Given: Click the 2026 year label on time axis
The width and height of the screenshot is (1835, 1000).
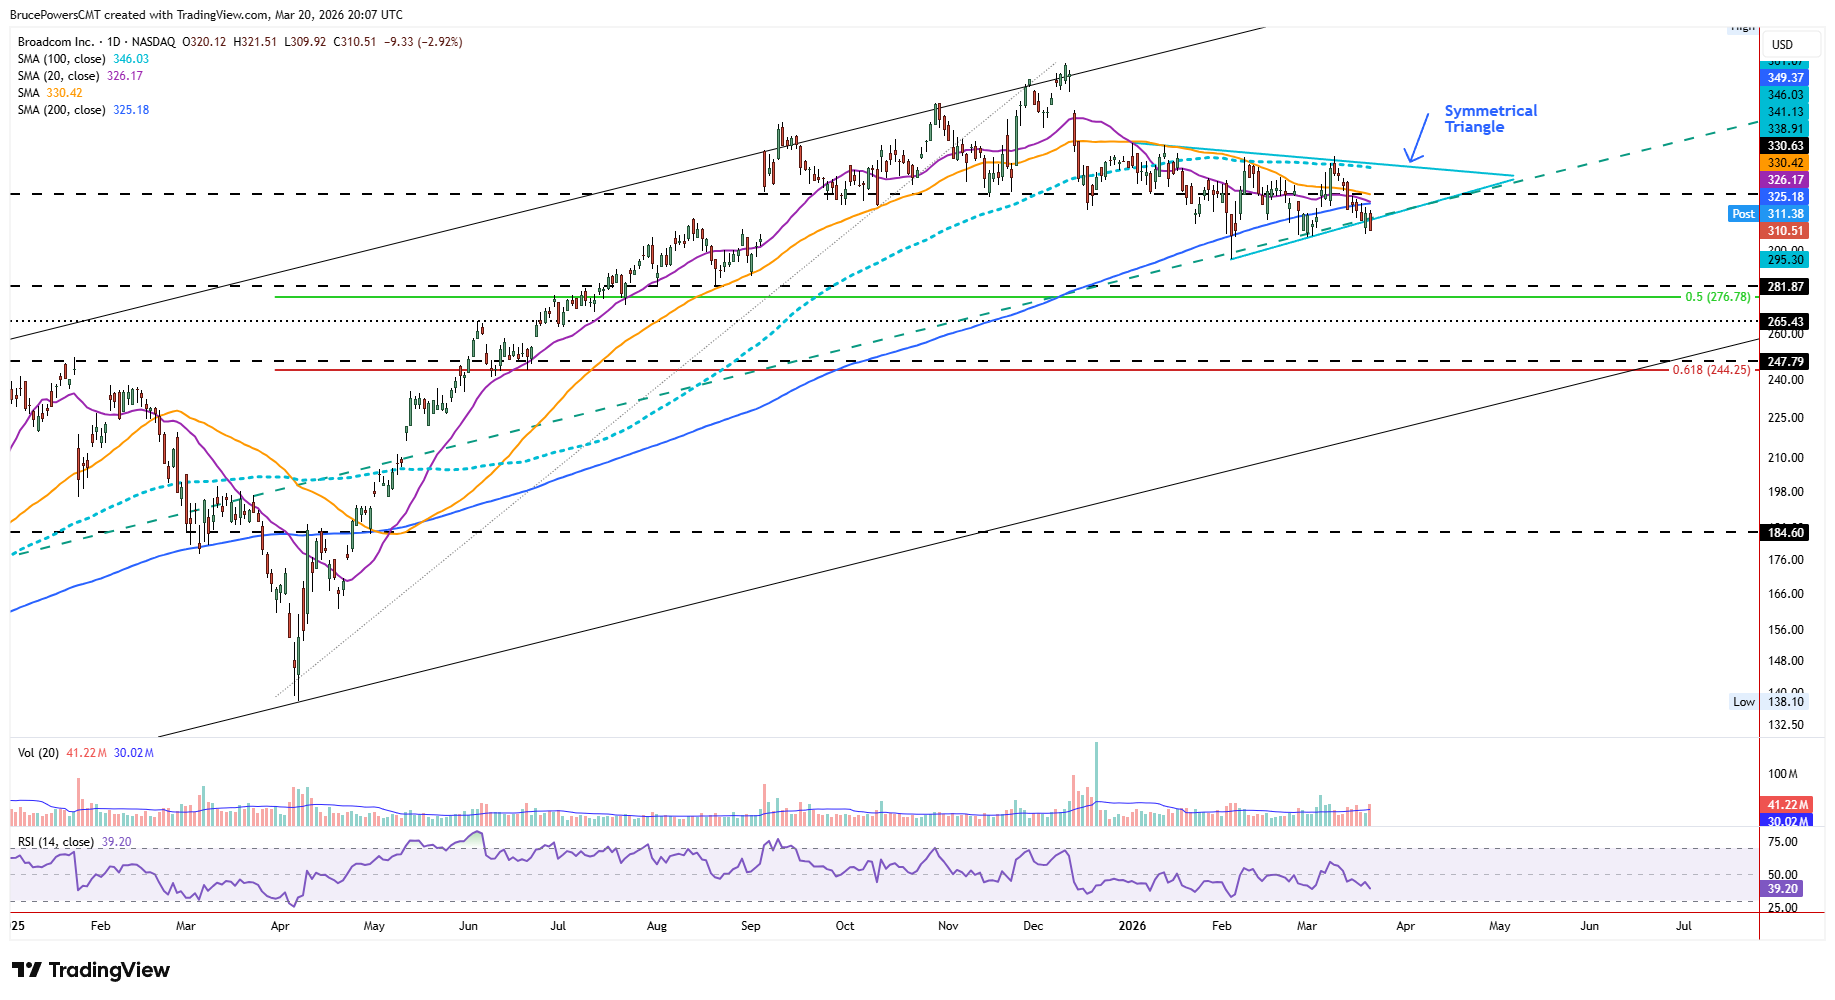Looking at the screenshot, I should click(x=1132, y=926).
